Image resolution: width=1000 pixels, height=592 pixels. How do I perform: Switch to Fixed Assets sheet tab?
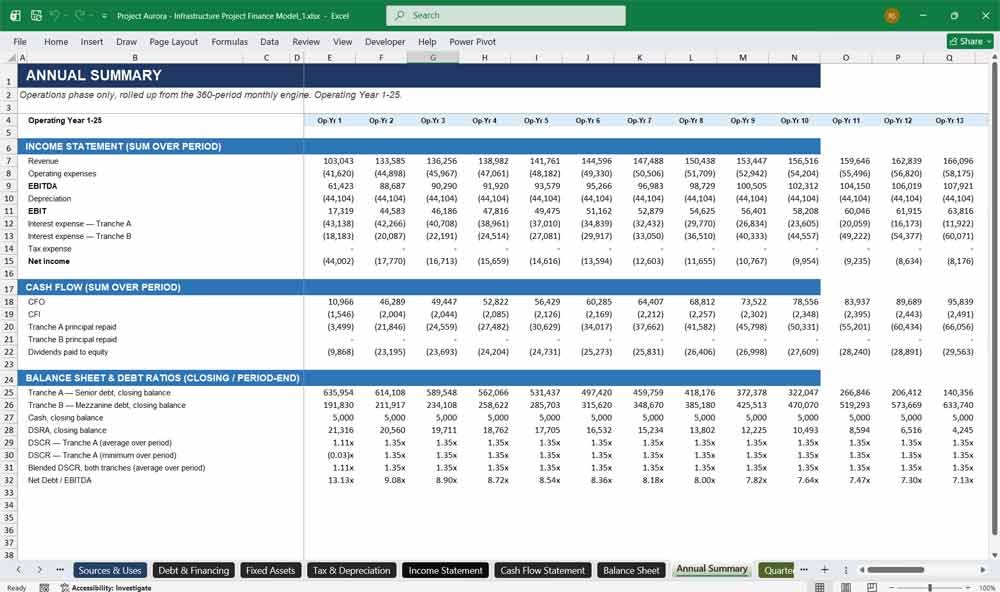(270, 570)
